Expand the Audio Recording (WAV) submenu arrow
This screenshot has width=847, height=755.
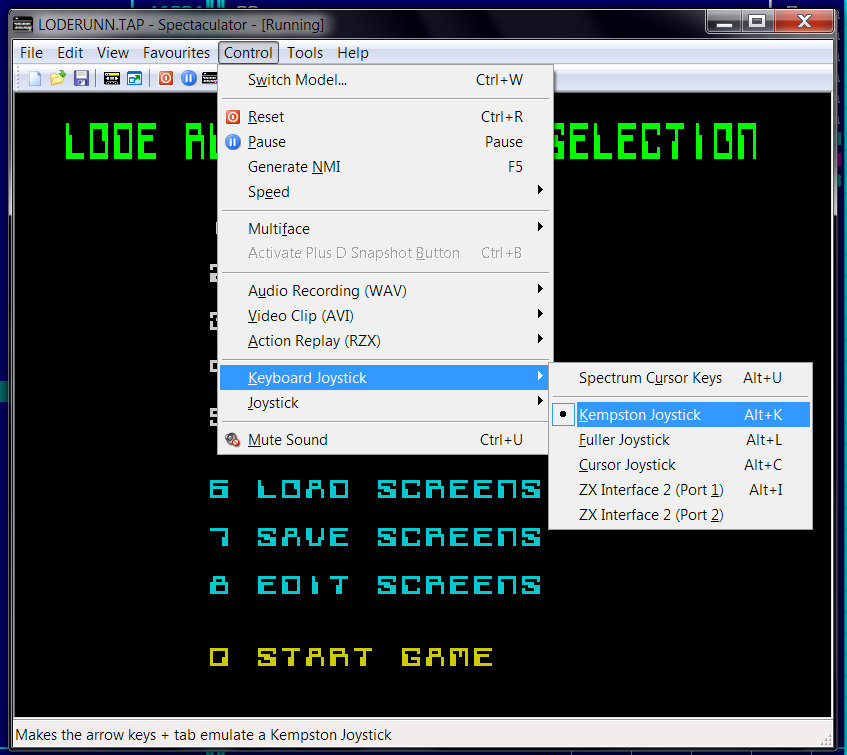pos(540,289)
